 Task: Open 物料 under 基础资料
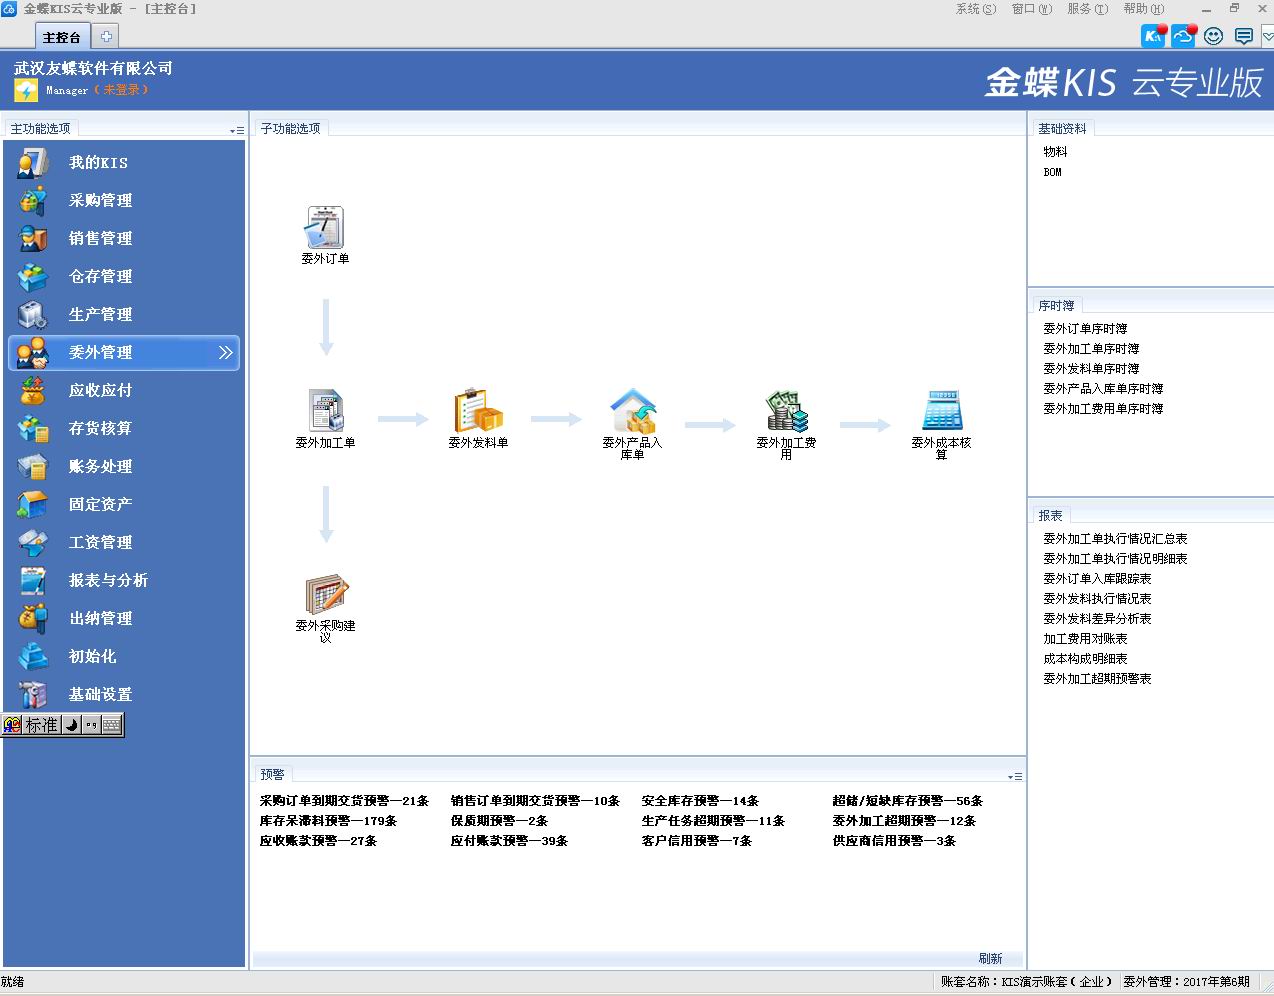(1055, 152)
